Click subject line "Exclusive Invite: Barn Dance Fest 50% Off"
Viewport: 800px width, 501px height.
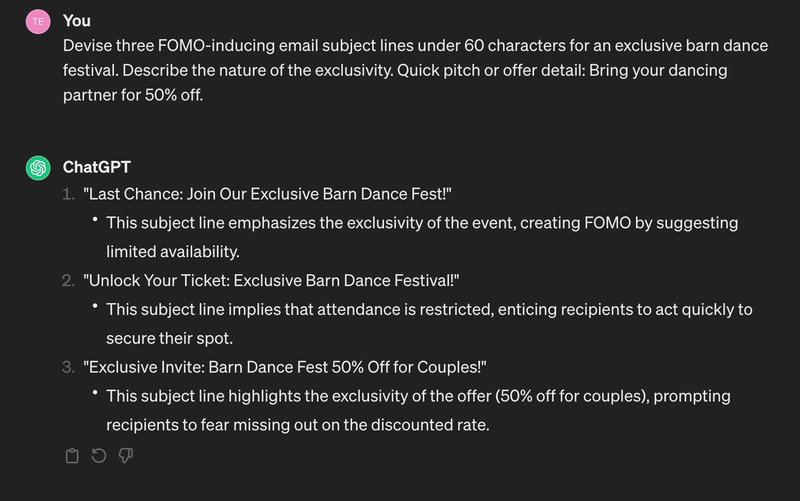(x=285, y=367)
